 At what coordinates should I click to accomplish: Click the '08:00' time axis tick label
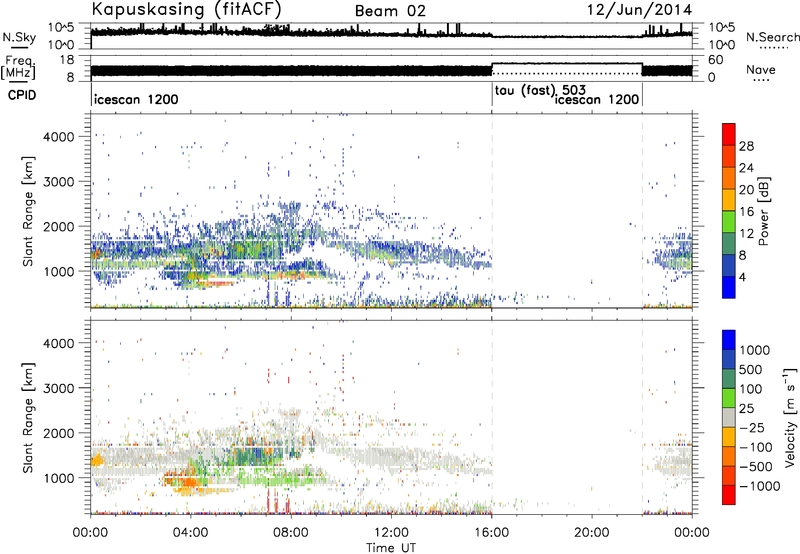point(291,533)
